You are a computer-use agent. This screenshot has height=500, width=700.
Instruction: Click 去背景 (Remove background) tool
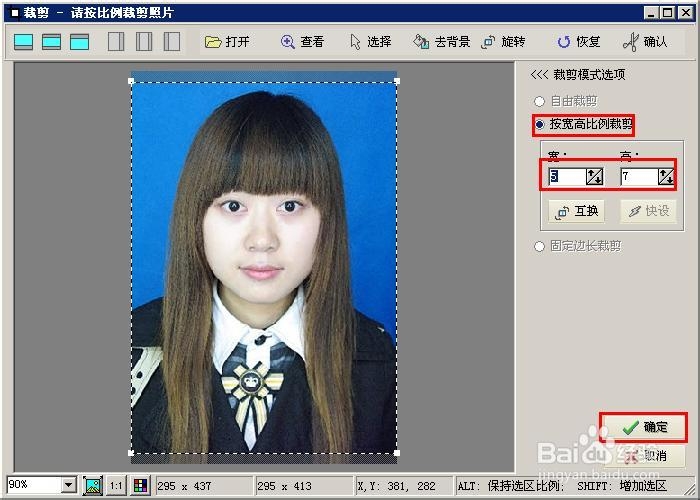(x=441, y=42)
